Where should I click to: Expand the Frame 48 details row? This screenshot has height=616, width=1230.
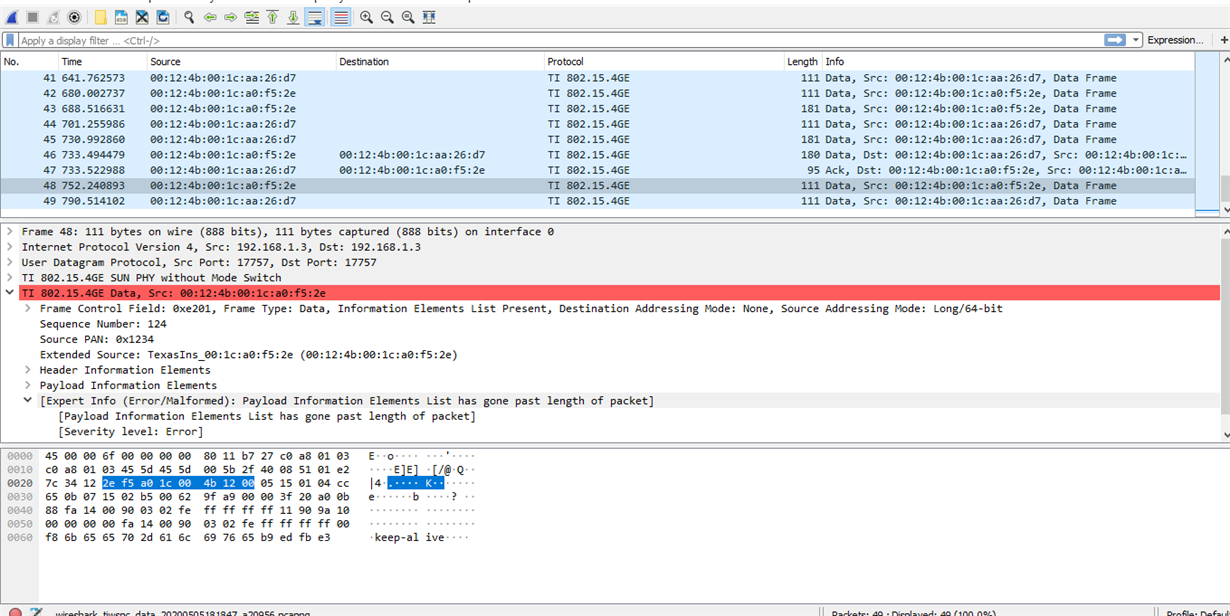(x=10, y=231)
